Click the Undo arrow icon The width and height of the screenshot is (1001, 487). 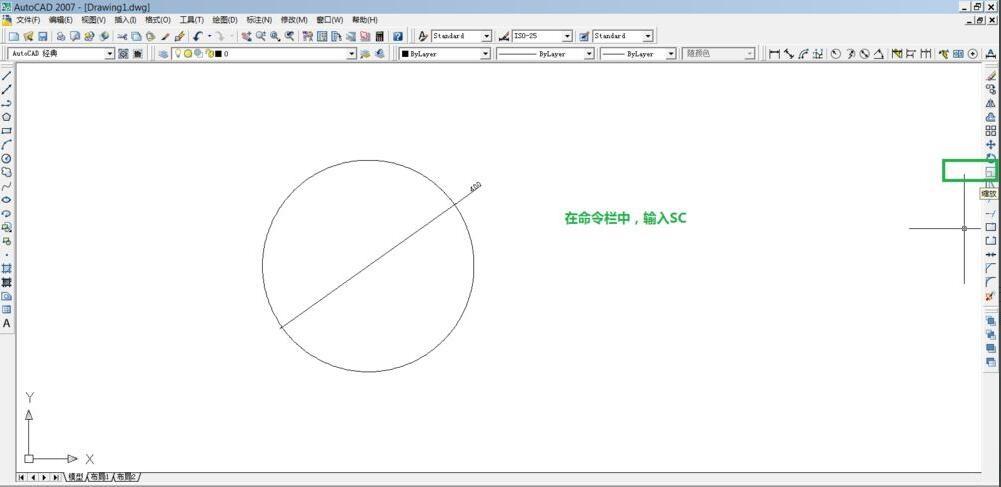tap(198, 36)
